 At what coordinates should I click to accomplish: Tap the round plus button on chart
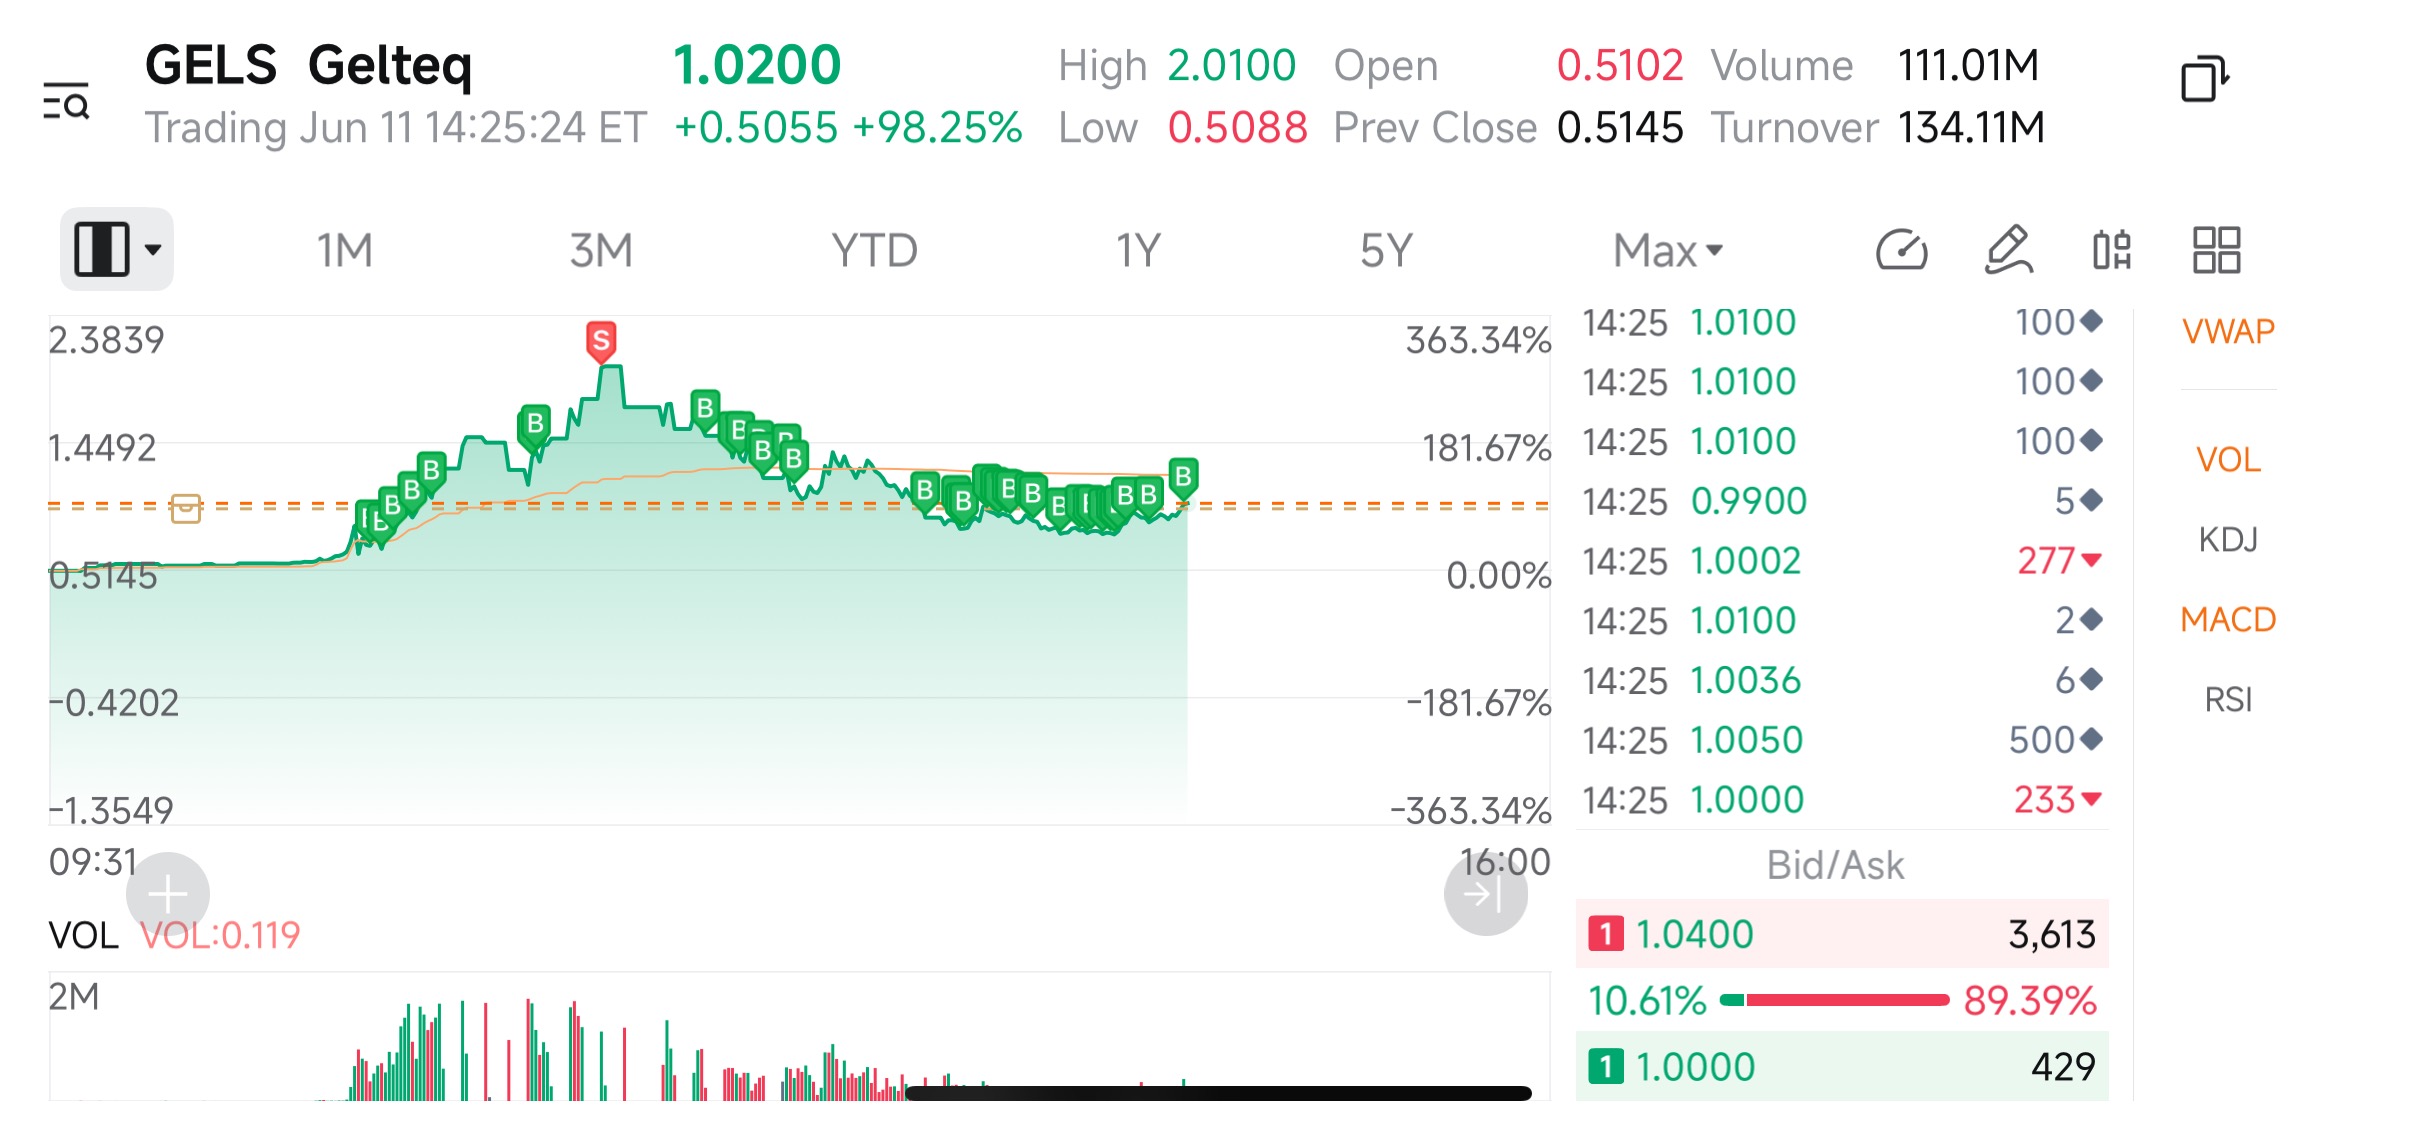(x=168, y=894)
